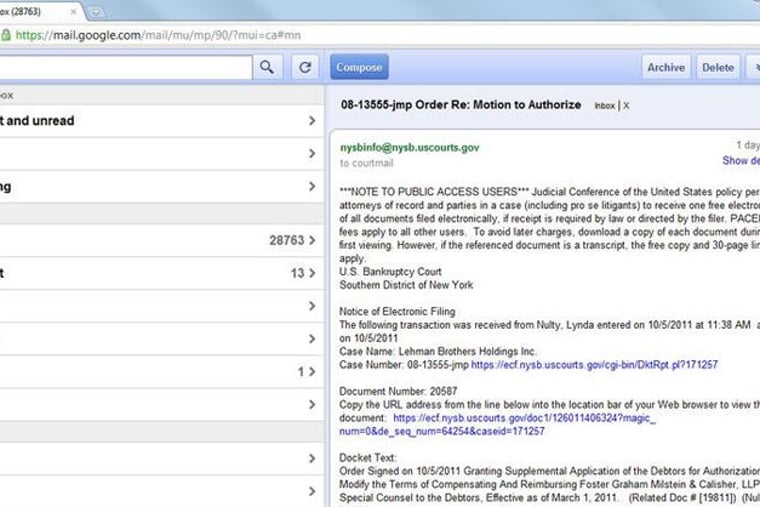Open the row with count 1
Image resolution: width=760 pixels, height=507 pixels.
click(160, 371)
